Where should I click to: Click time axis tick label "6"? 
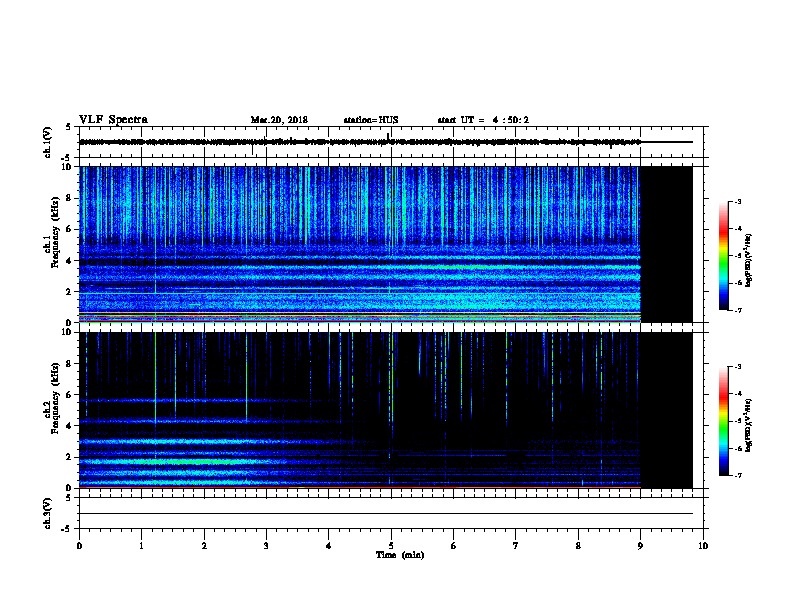[x=454, y=545]
